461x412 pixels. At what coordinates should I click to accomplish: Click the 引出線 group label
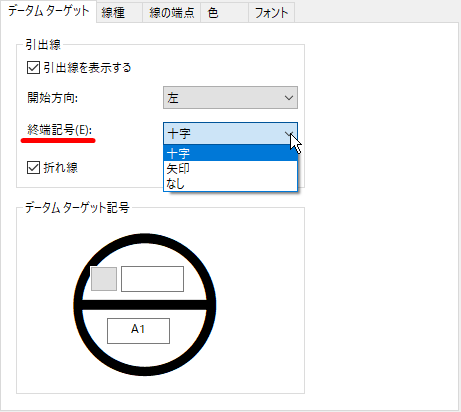tap(43, 45)
